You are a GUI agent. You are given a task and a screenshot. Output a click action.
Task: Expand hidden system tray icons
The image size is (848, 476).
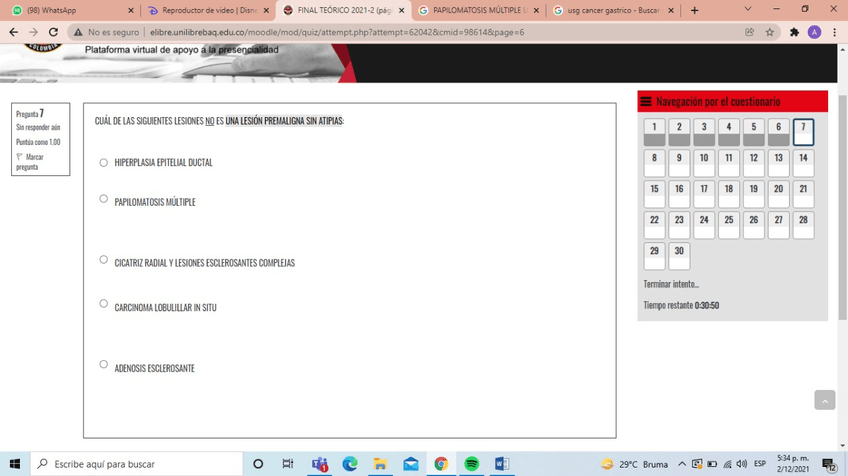[682, 464]
